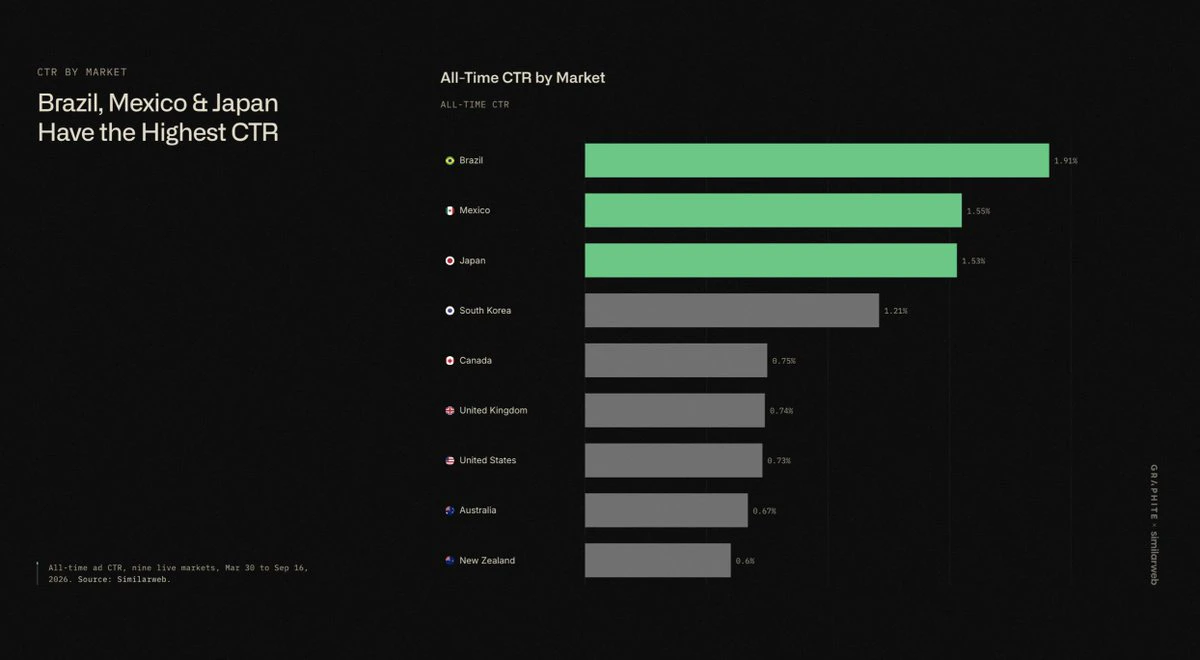This screenshot has width=1200, height=660.
Task: Select the "United Kingdom" country label
Action: (x=493, y=410)
